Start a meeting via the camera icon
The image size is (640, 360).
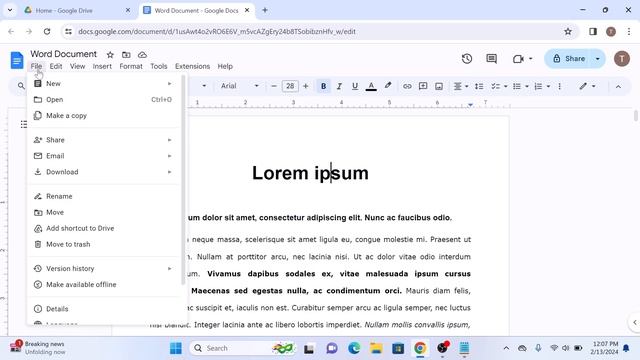pyautogui.click(x=518, y=59)
